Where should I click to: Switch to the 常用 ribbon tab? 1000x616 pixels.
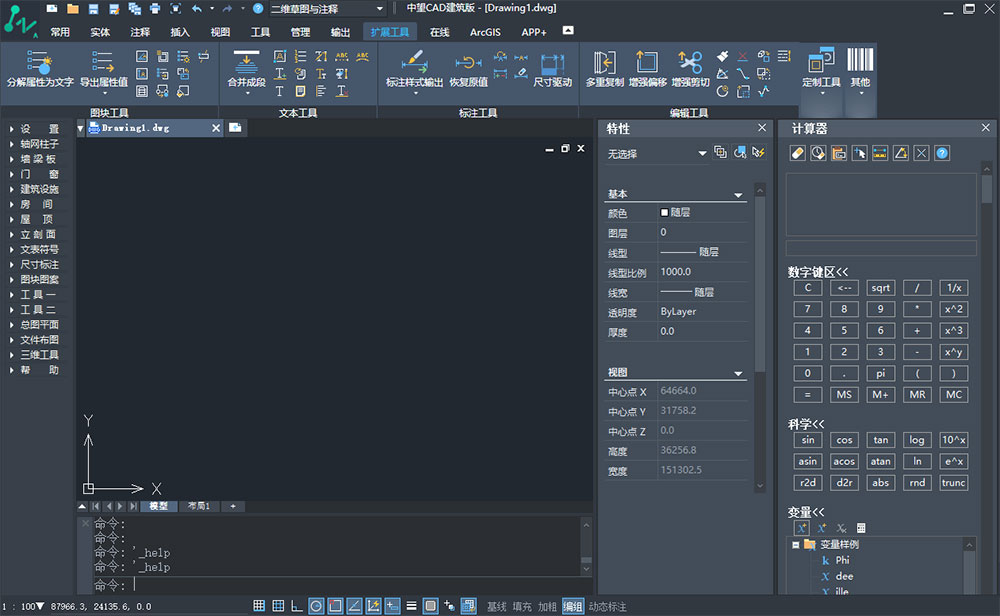59,31
